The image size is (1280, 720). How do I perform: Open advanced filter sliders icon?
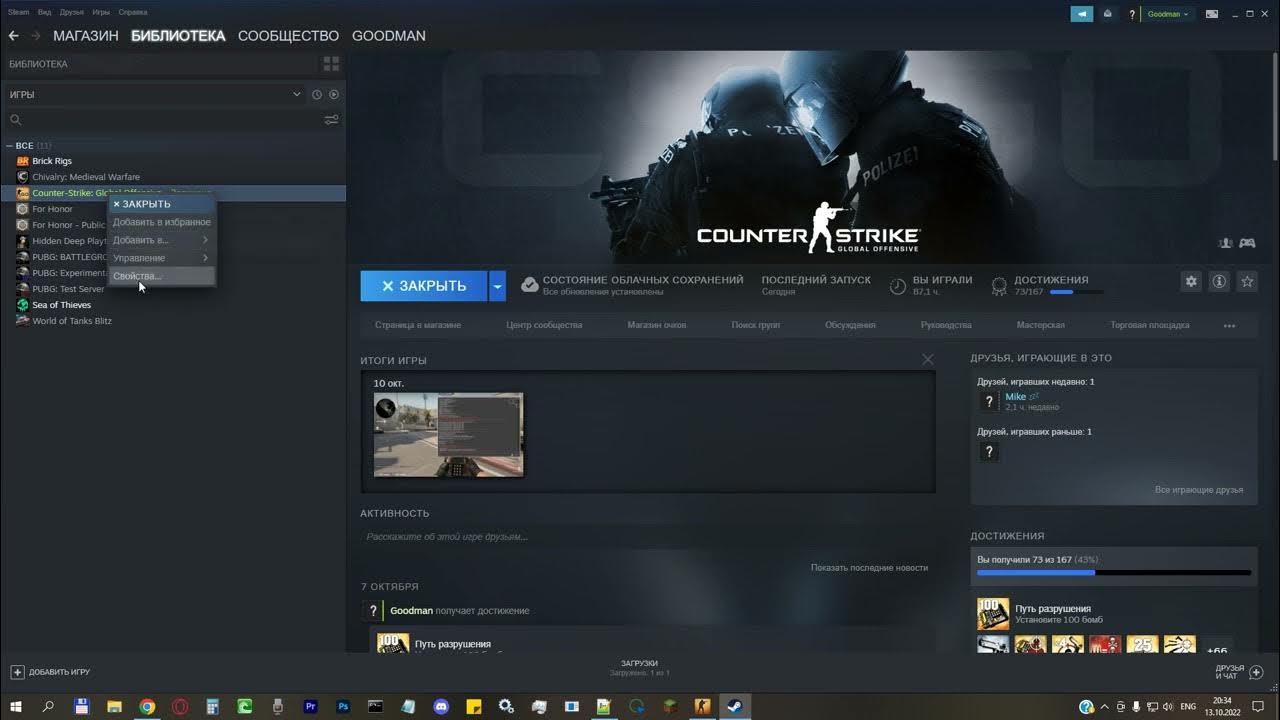[x=331, y=120]
